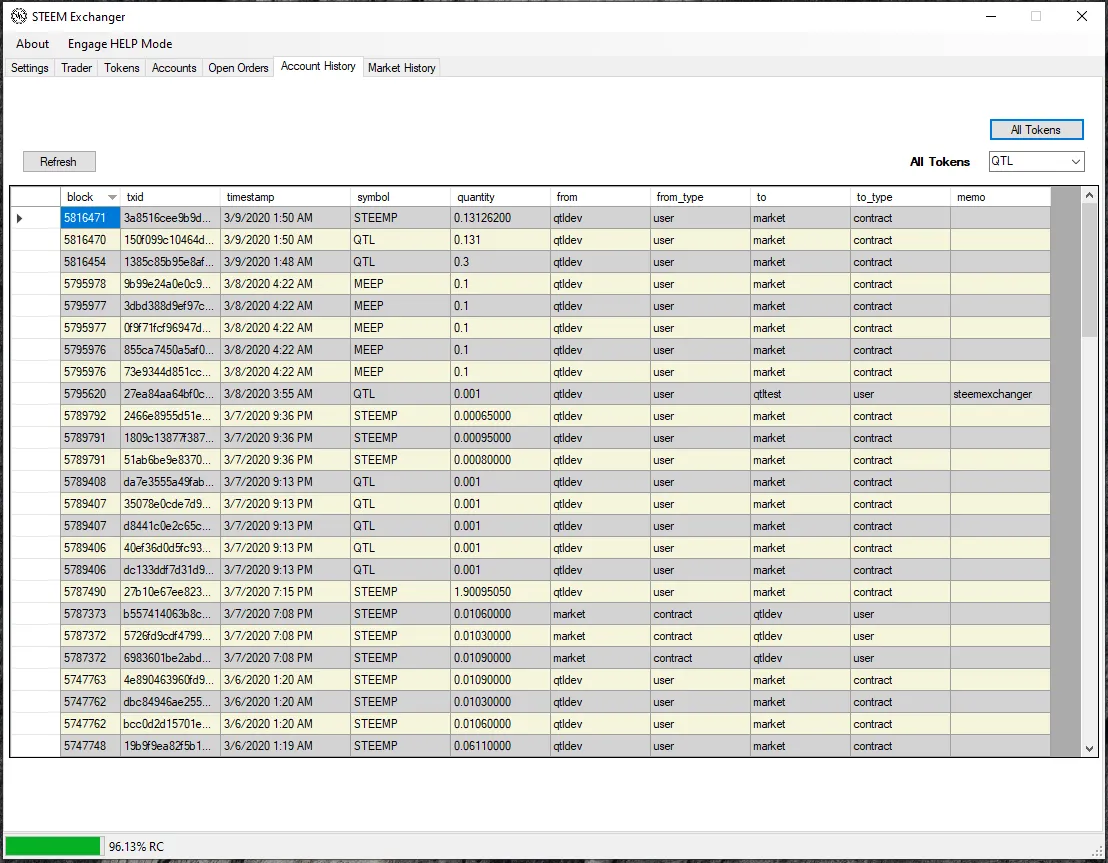Click the memo column header

tap(1001, 197)
